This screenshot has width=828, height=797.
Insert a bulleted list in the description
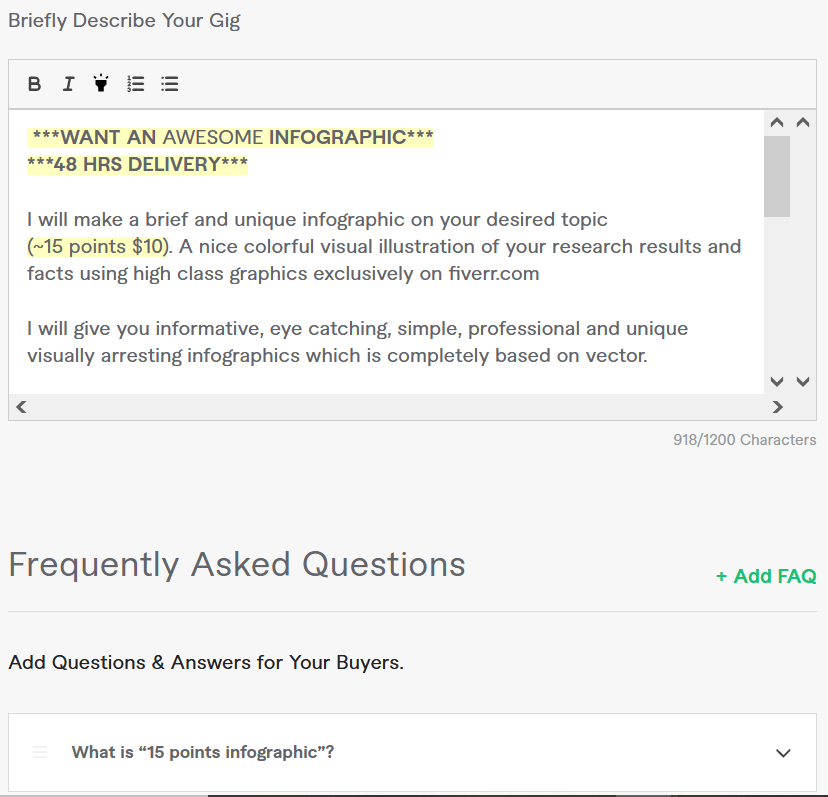click(170, 84)
